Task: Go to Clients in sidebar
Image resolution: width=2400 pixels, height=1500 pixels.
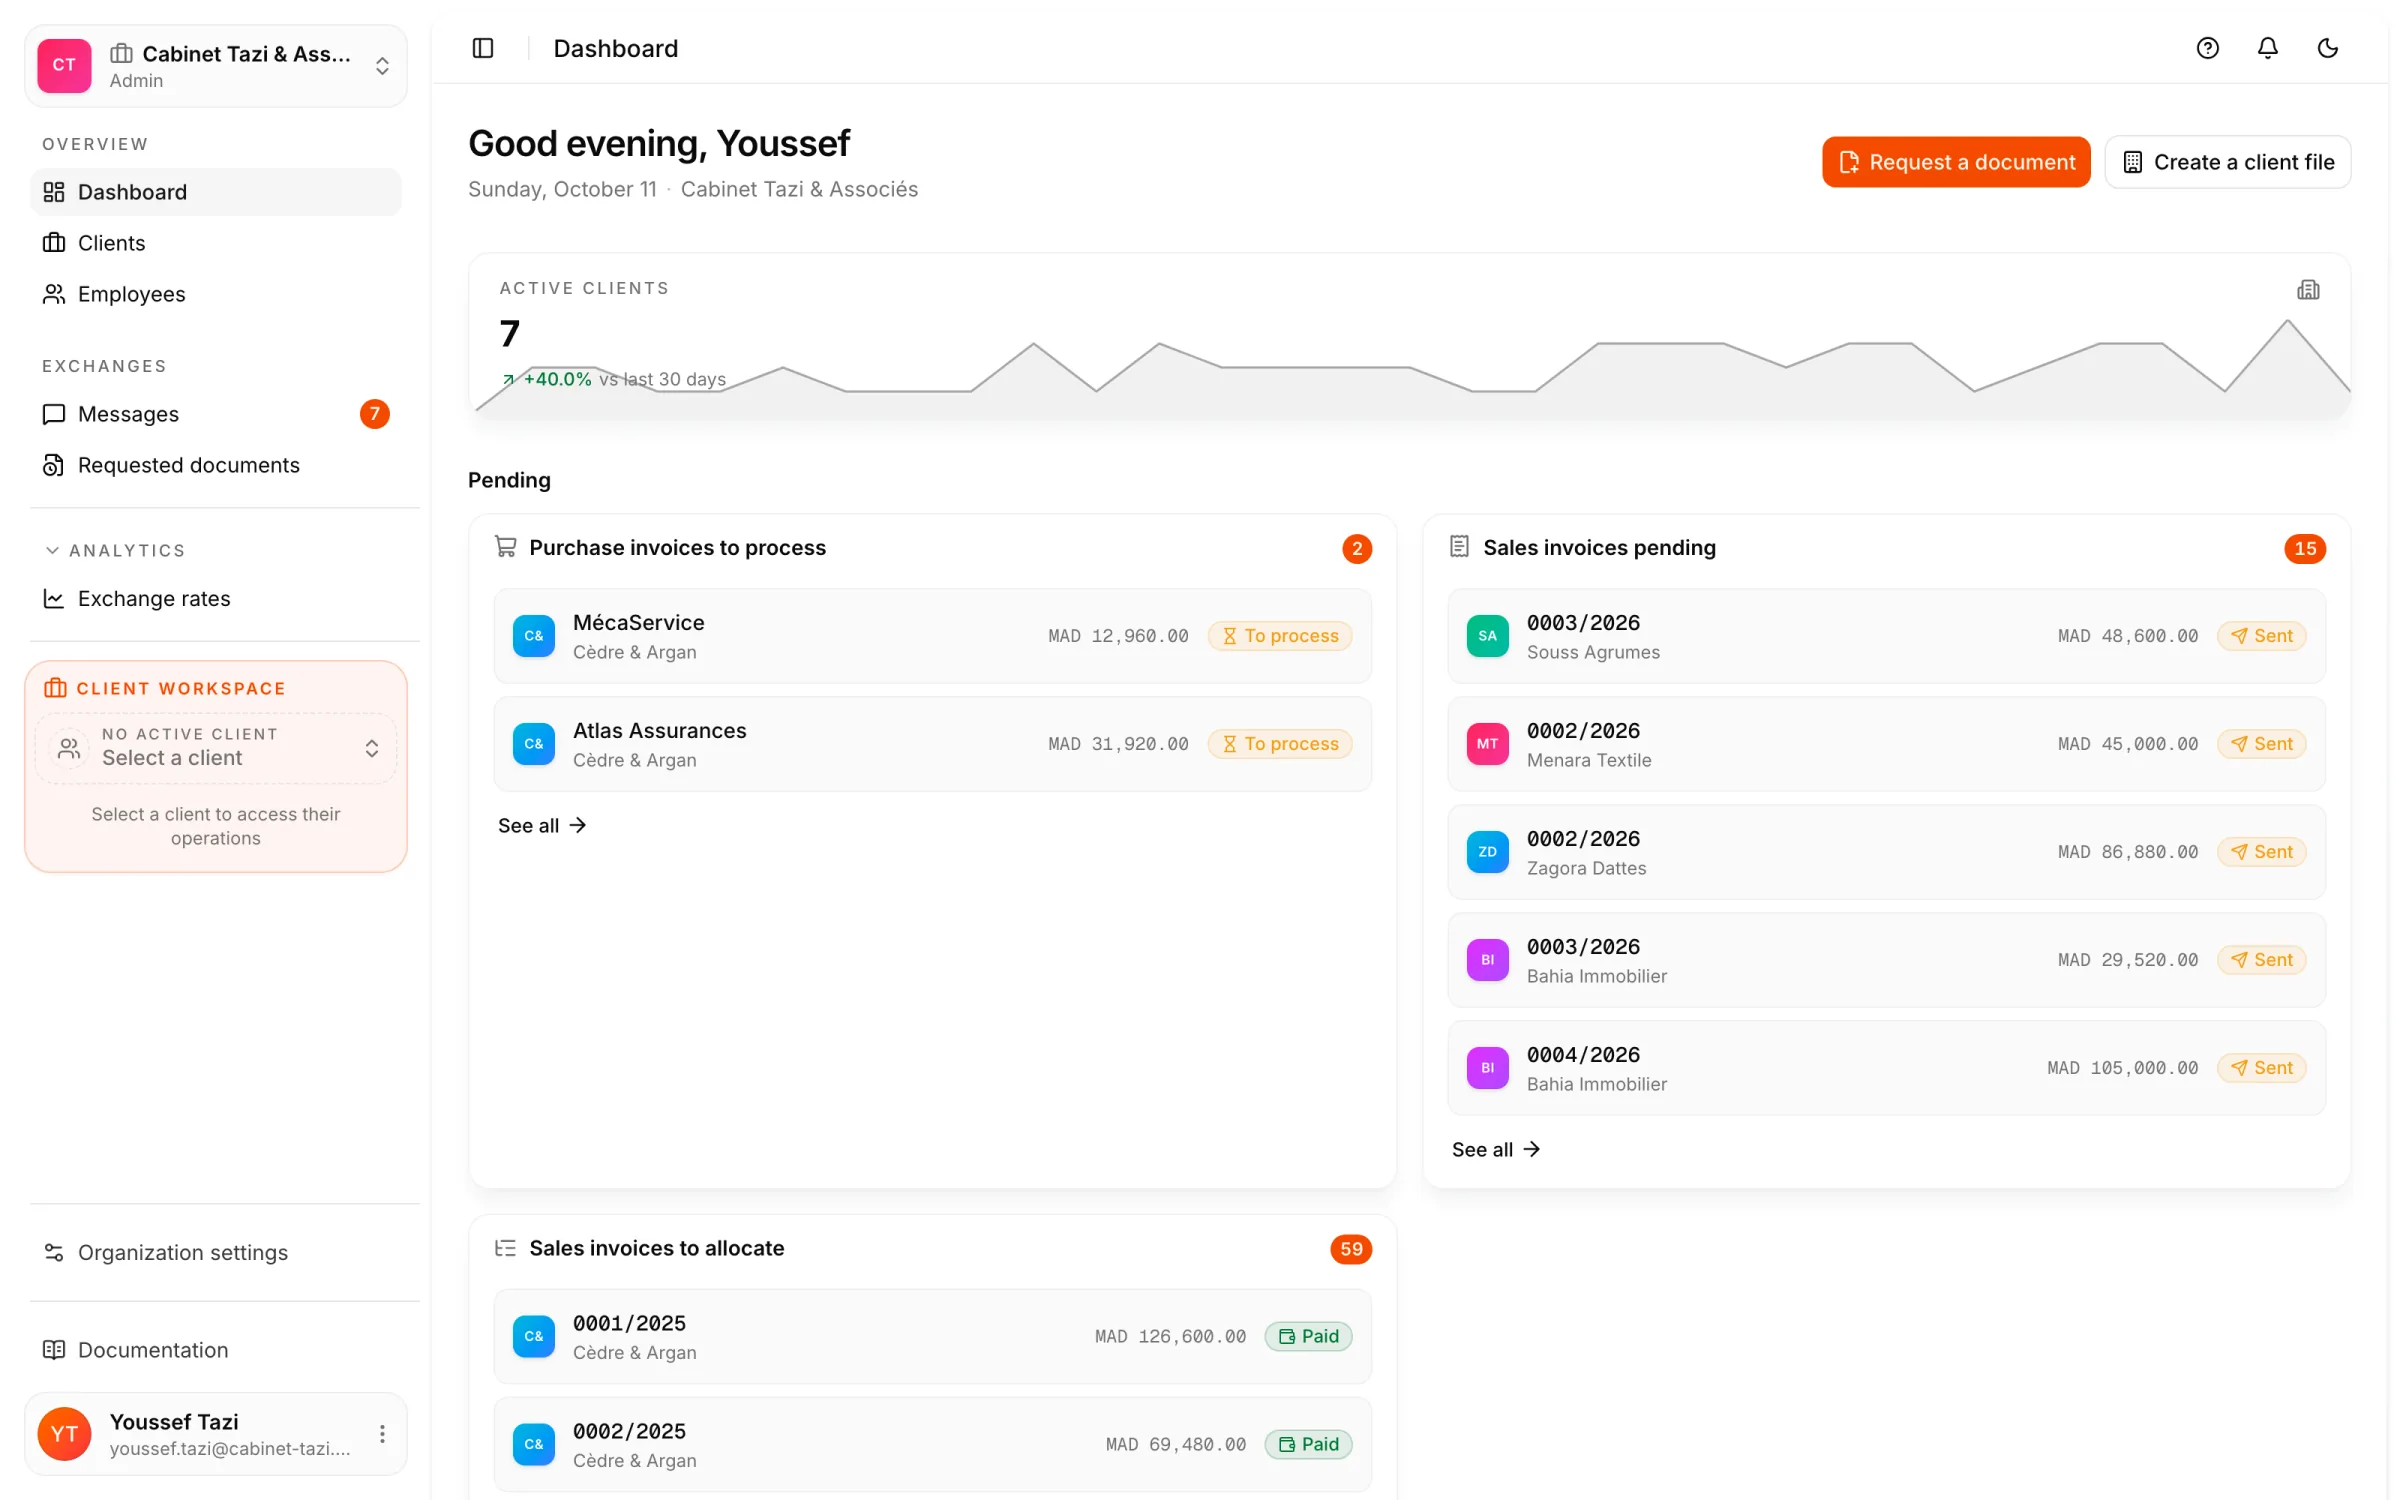Action: (x=216, y=243)
